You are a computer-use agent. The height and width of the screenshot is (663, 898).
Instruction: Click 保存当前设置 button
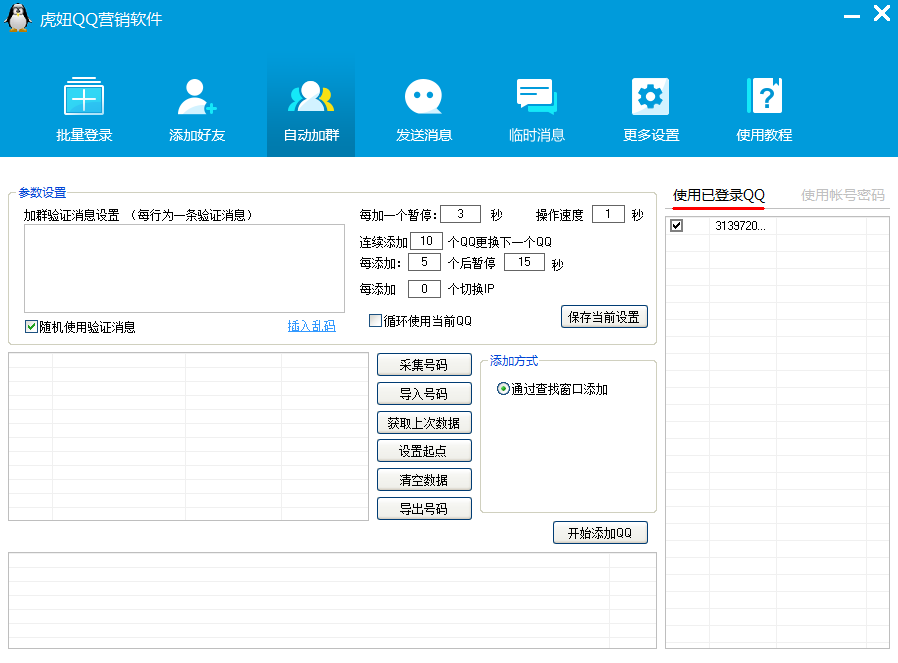604,317
